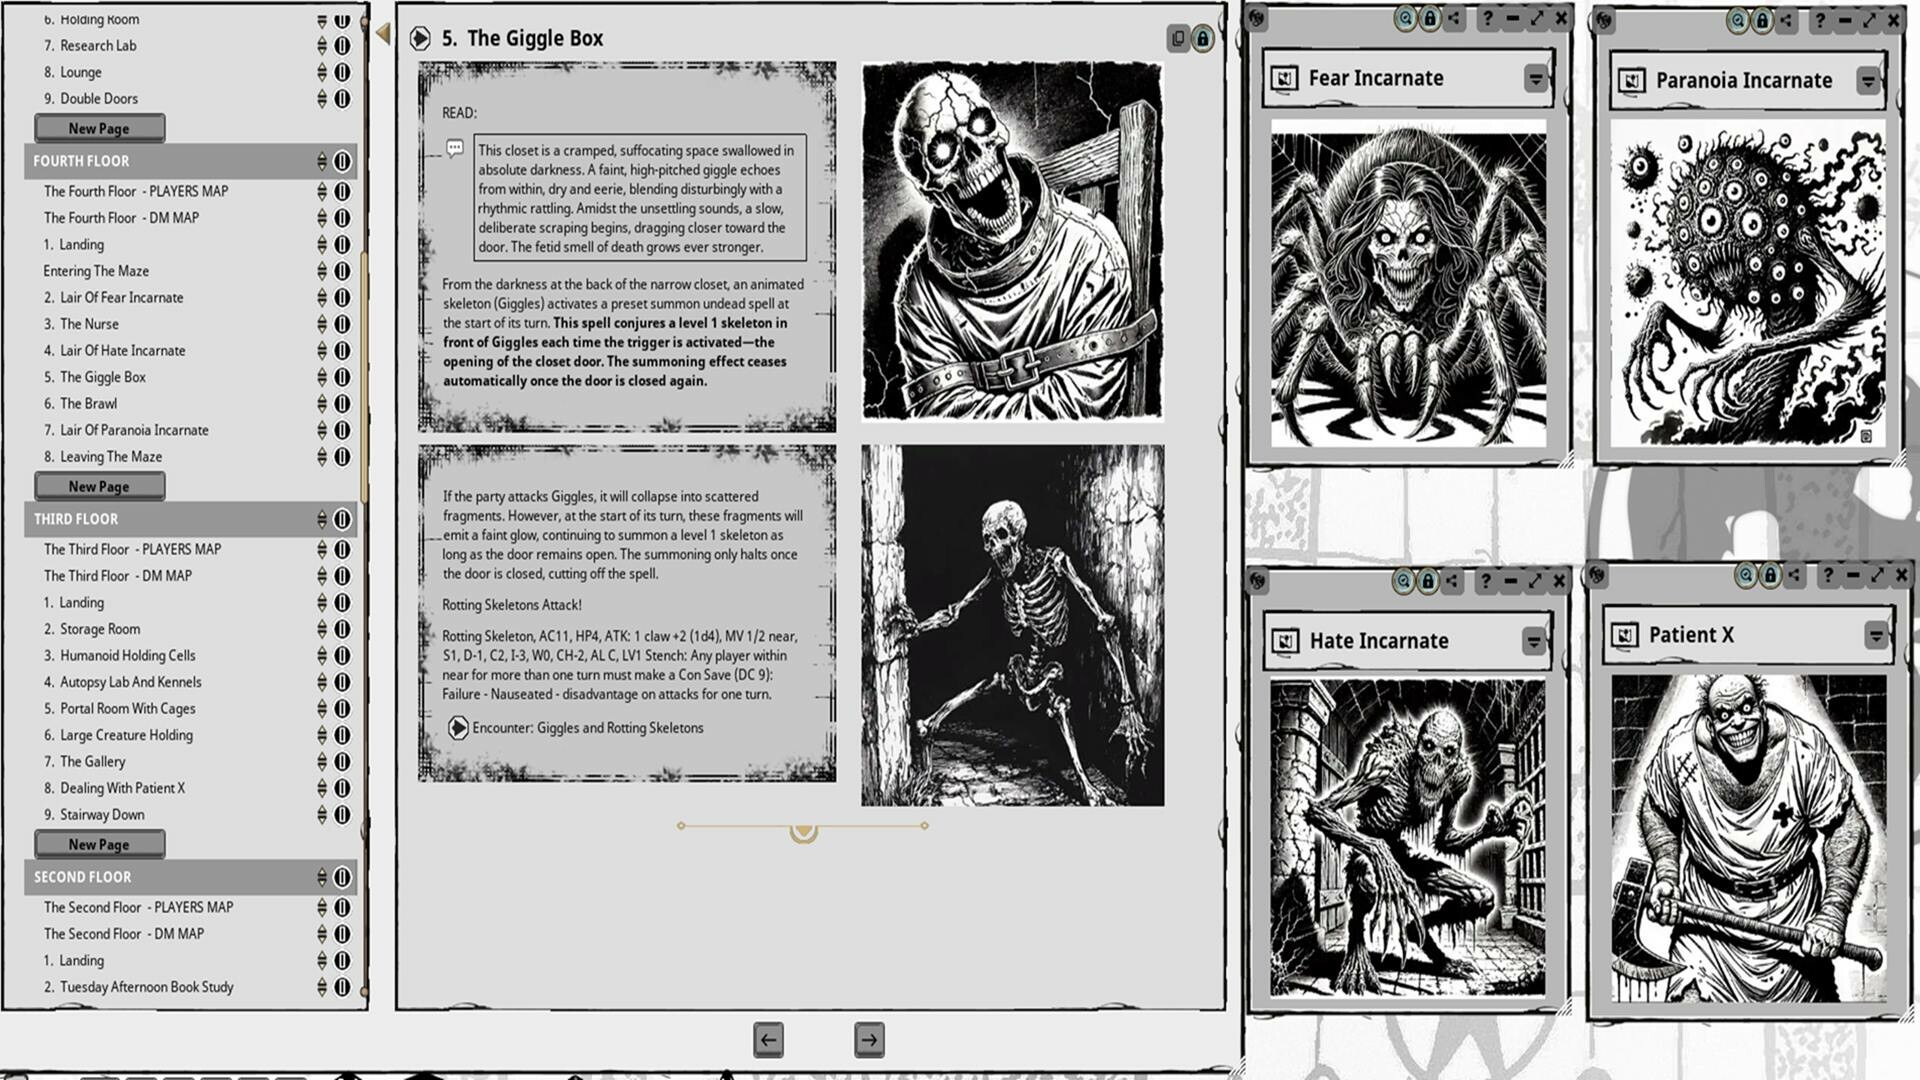The image size is (1920, 1080).
Task: Click the sort arrows beside 'The Third Floor - DM MAP'
Action: [321, 575]
